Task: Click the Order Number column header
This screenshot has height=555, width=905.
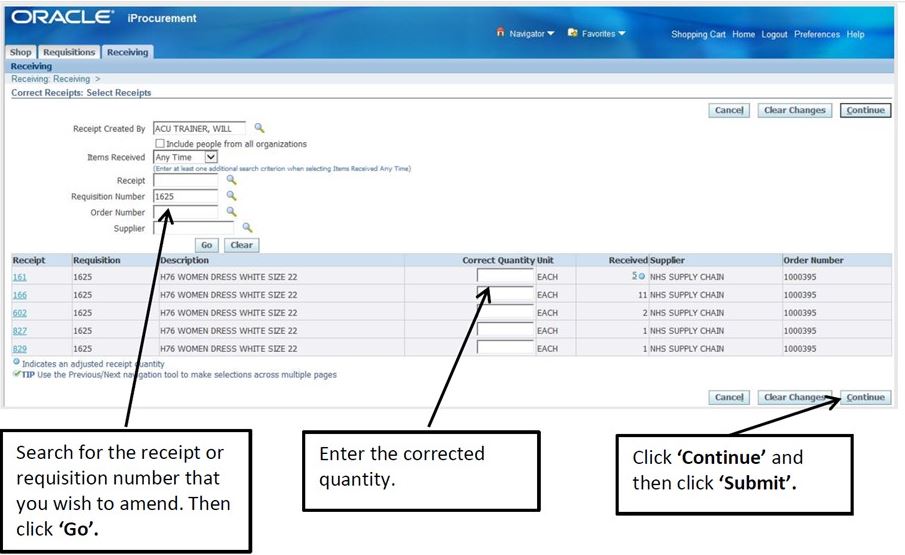Action: [813, 260]
